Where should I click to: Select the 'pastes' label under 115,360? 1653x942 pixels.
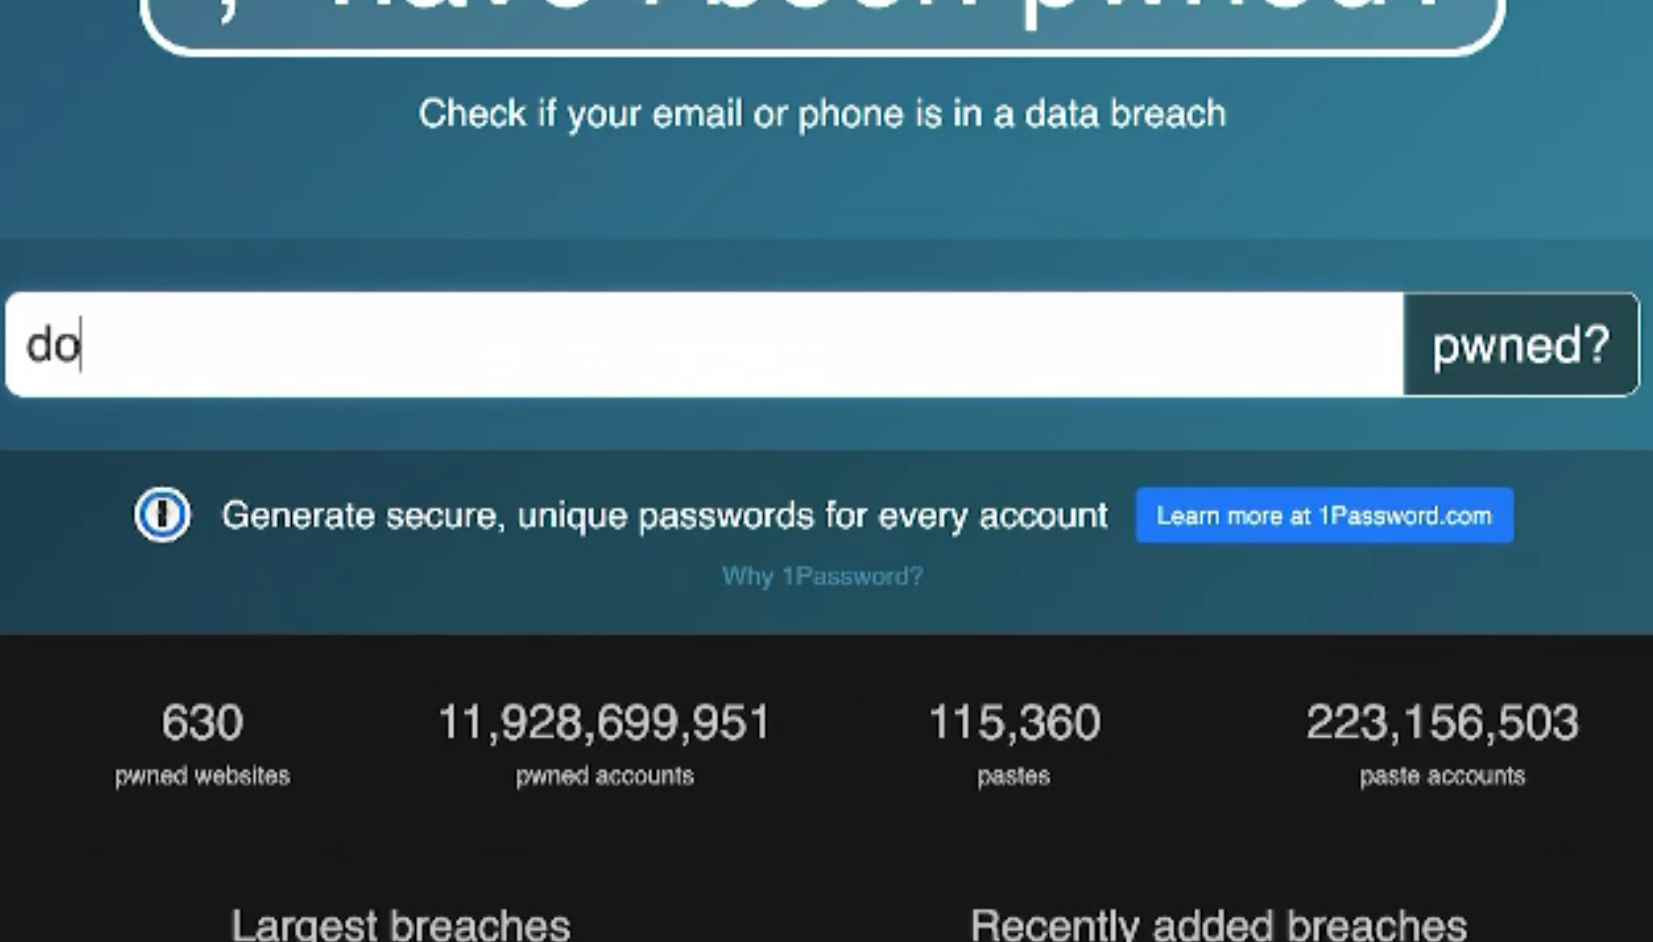(x=1014, y=776)
